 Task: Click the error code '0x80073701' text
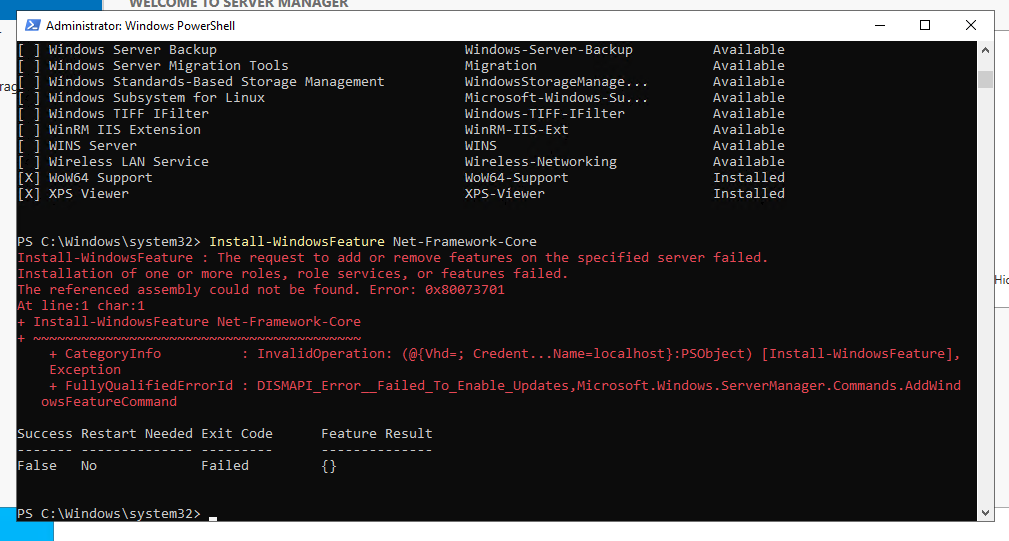465,289
